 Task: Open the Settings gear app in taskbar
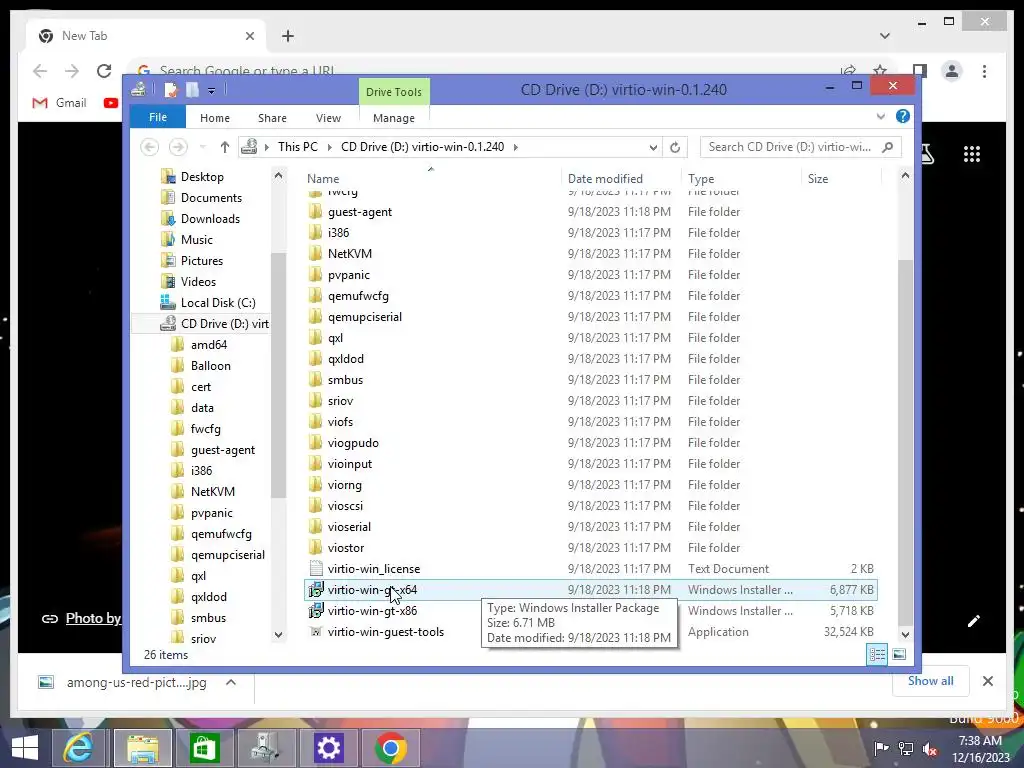(328, 748)
